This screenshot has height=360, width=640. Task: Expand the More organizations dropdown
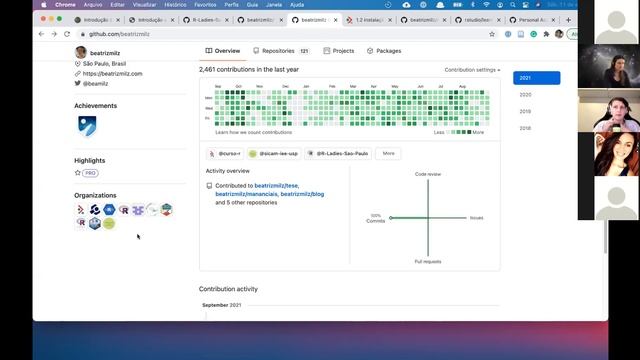388,153
